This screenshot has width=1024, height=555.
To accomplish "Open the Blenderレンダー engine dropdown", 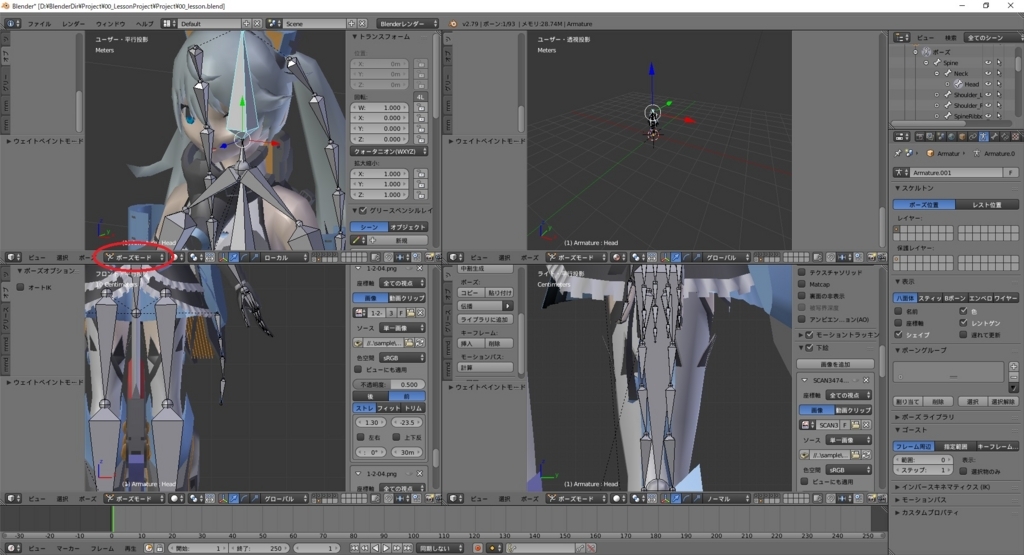I will point(406,23).
